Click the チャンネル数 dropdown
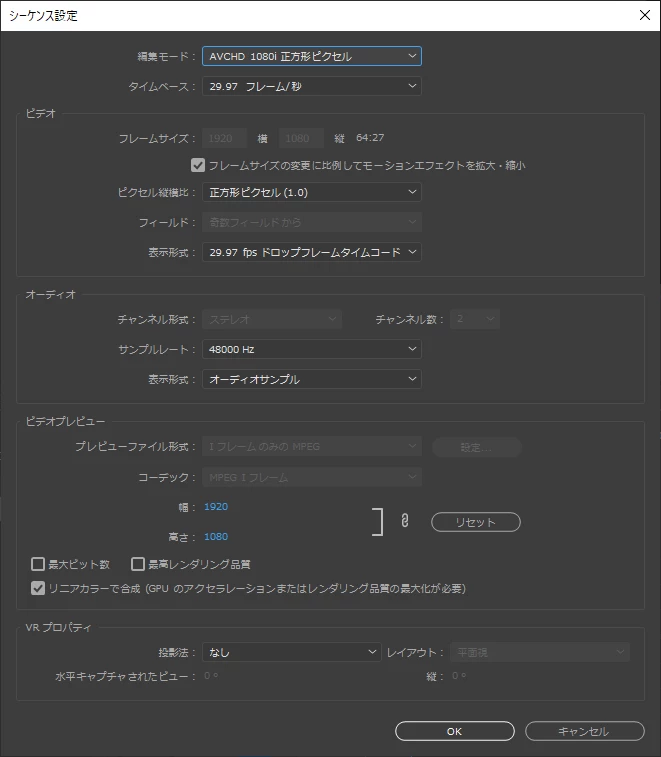This screenshot has width=661, height=757. (475, 319)
